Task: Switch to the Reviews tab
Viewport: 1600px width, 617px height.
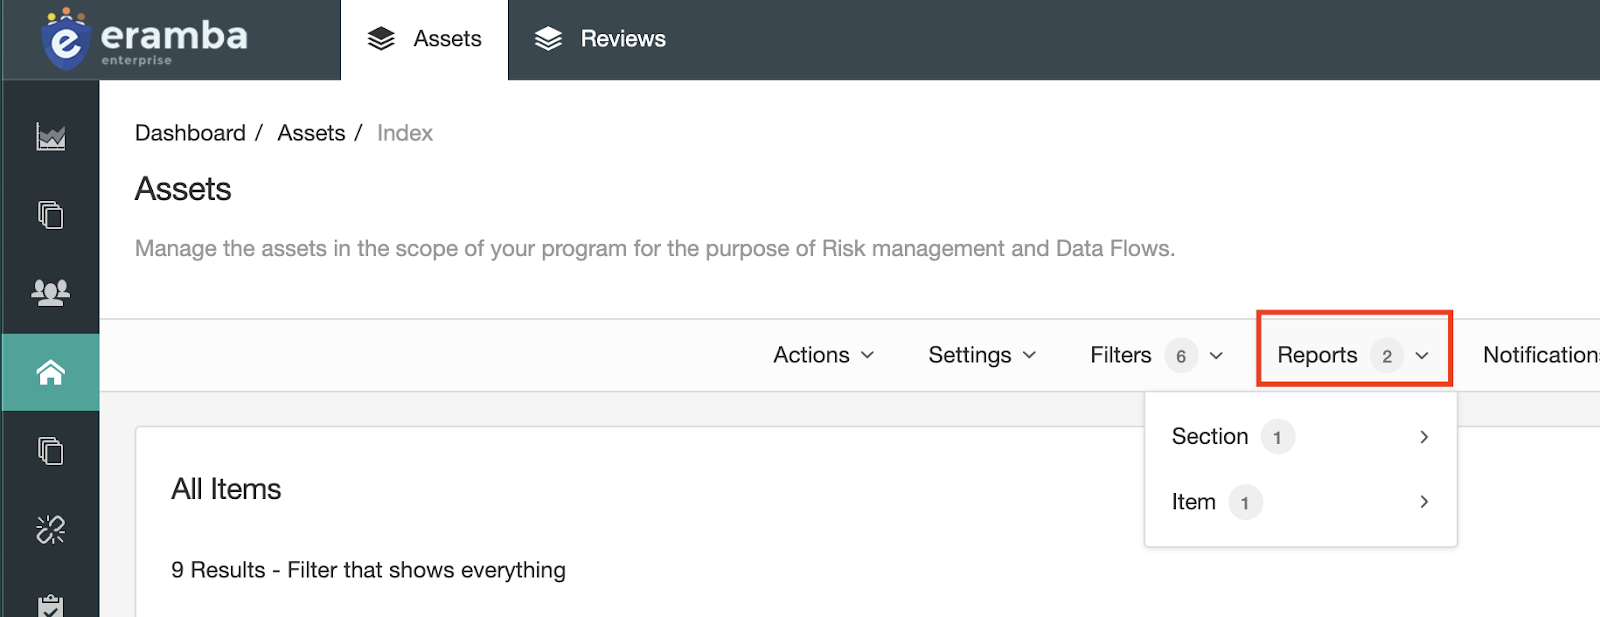Action: [600, 40]
